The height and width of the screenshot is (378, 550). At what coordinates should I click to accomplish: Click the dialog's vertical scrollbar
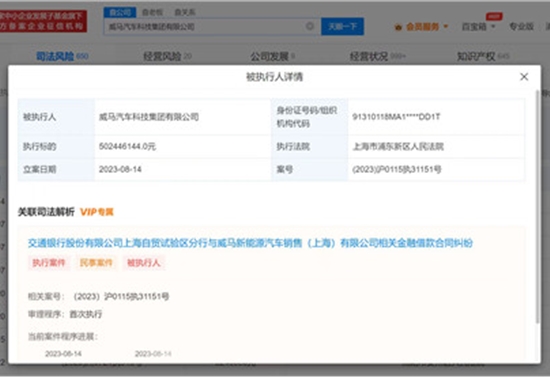coord(537,207)
